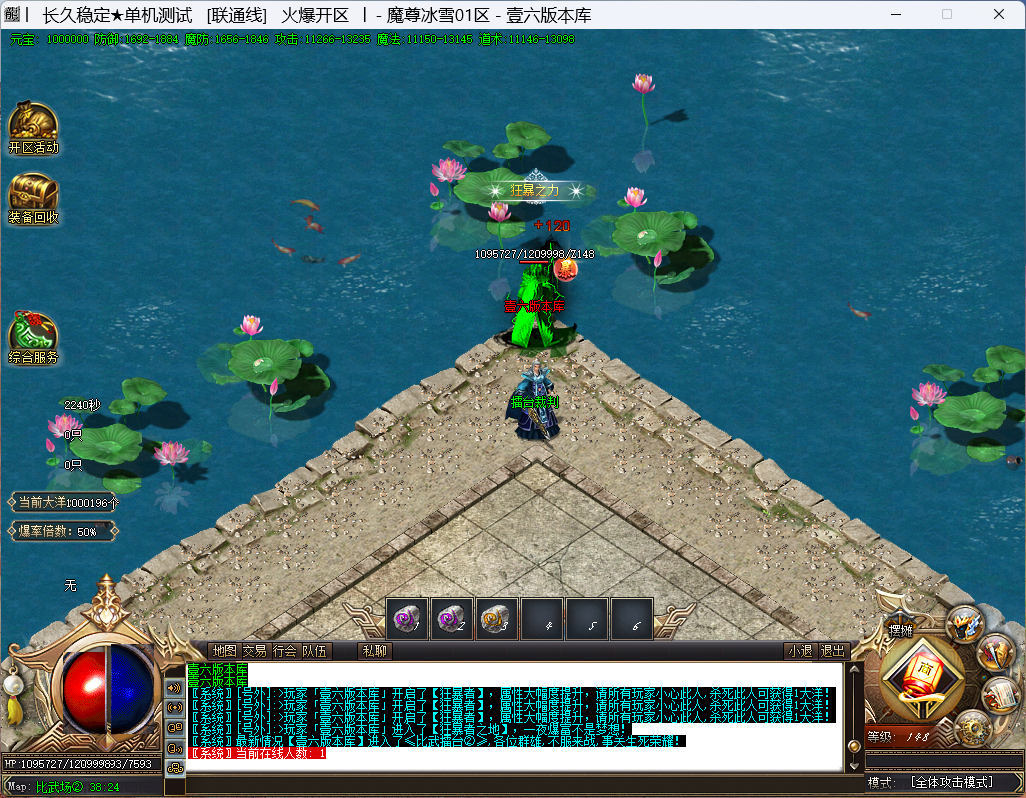Click the red 当前在线人数: 1 message
The height and width of the screenshot is (798, 1026).
(257, 753)
